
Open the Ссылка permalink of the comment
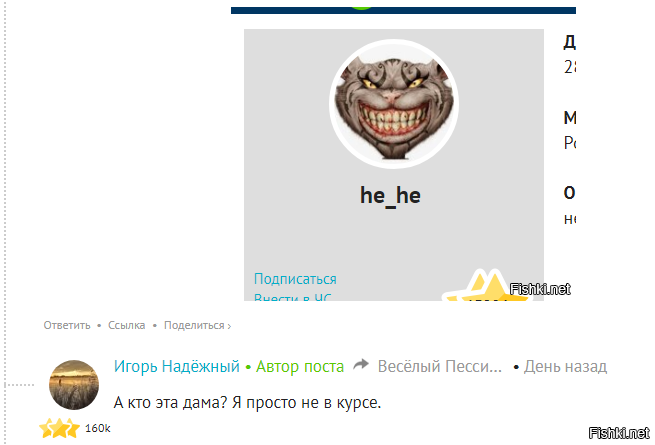tap(127, 325)
